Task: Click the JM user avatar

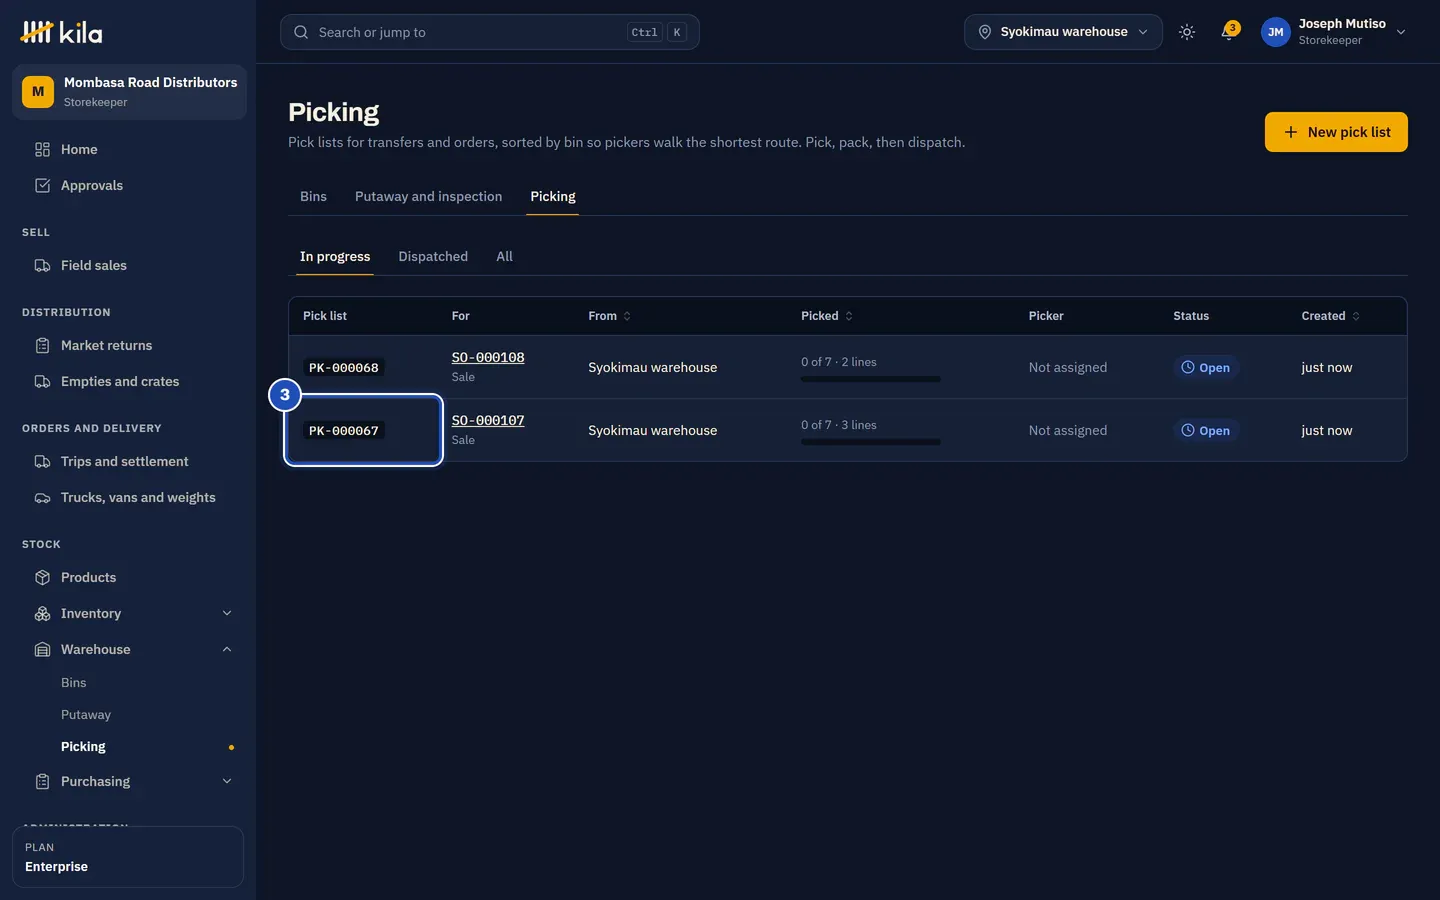Action: point(1275,32)
